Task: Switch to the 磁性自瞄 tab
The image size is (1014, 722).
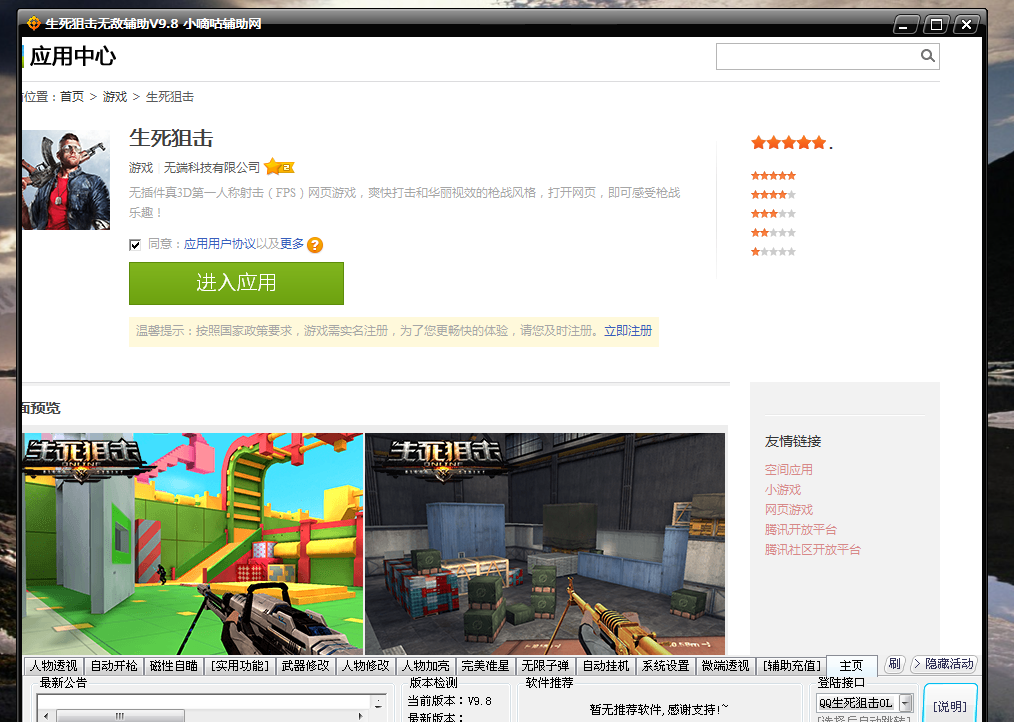Action: click(x=173, y=666)
